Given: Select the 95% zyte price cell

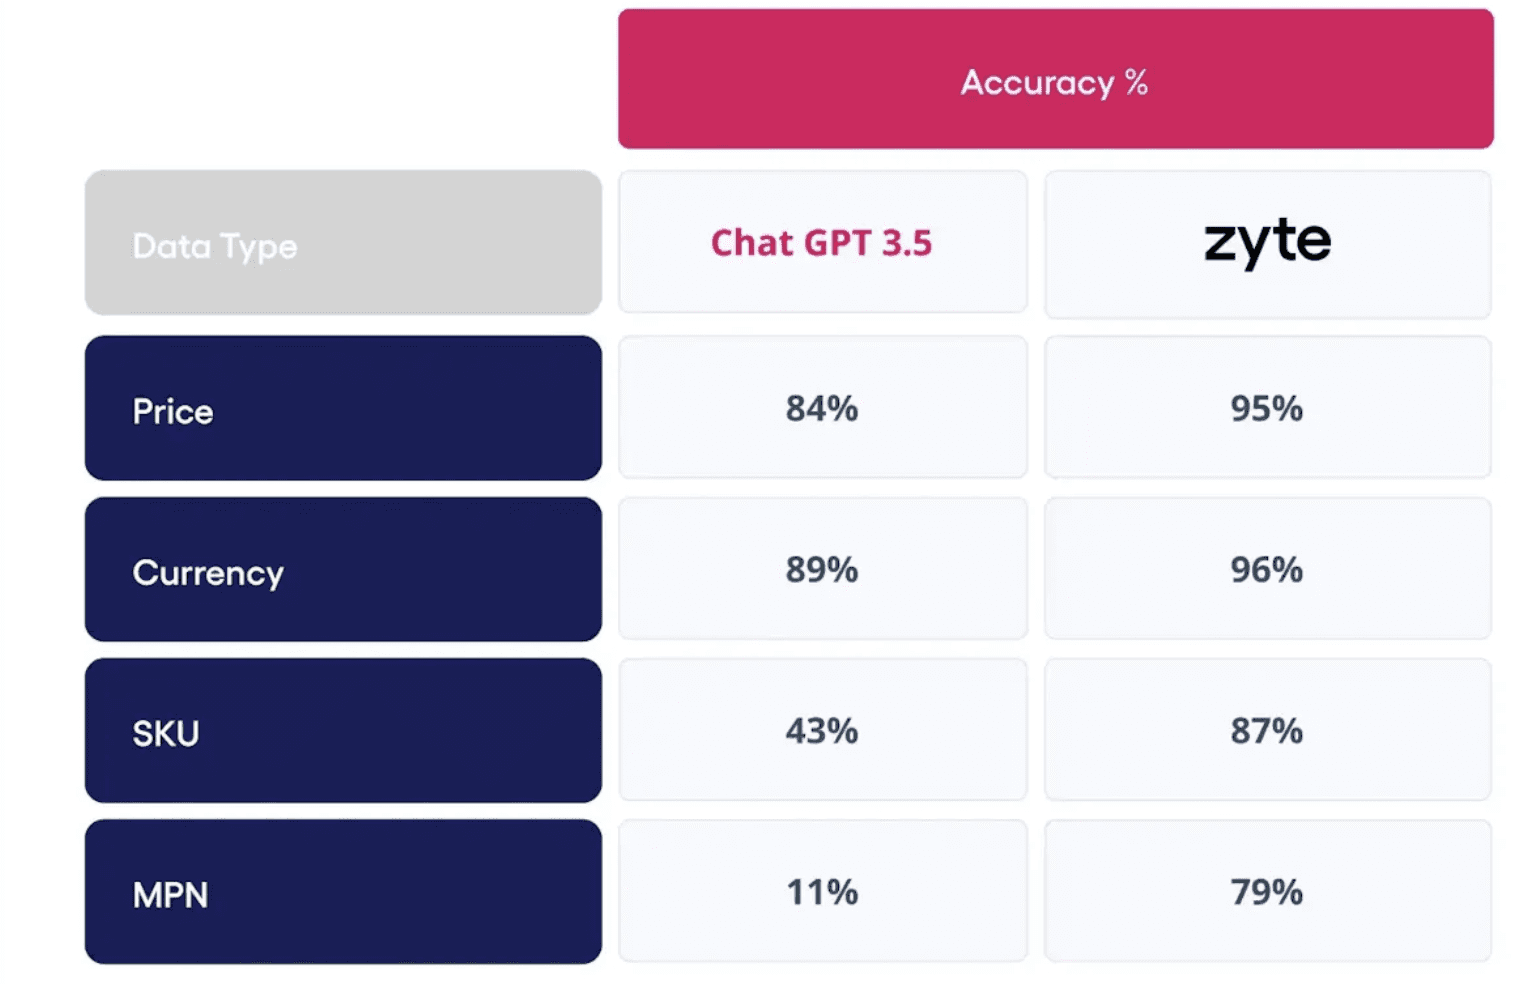Looking at the screenshot, I should [1266, 408].
